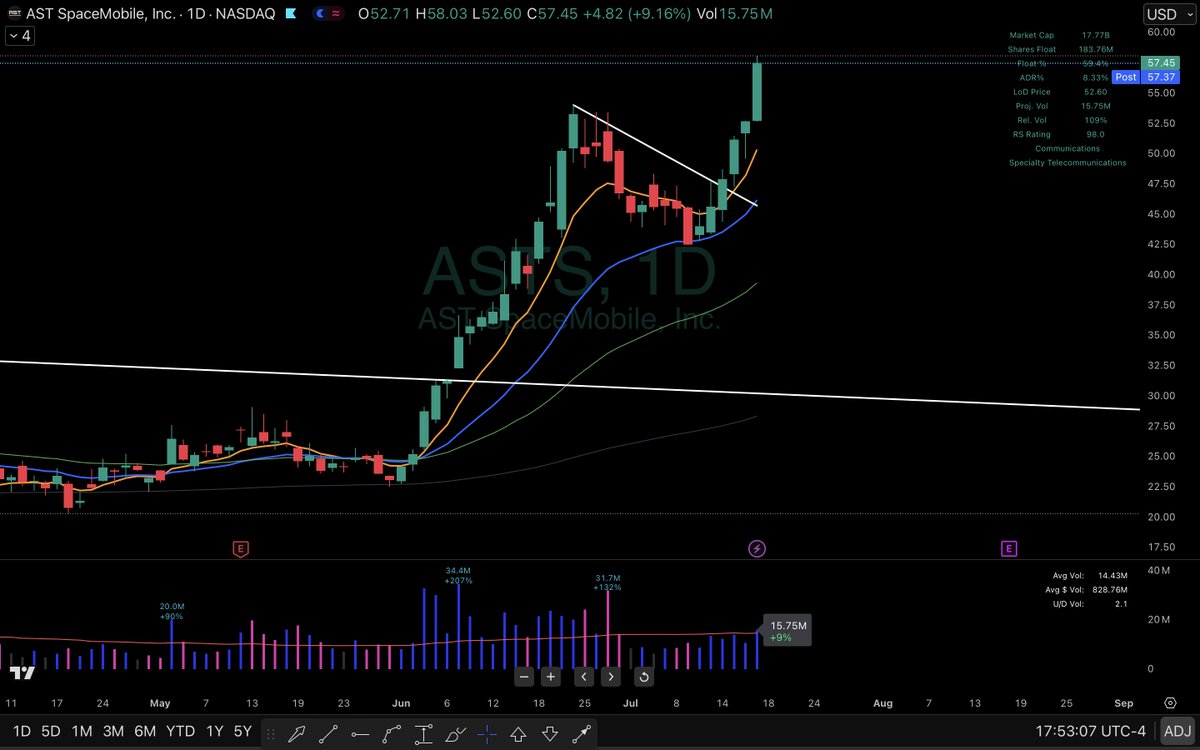This screenshot has width=1200, height=750.
Task: Select the price range measure tool
Action: [423, 732]
